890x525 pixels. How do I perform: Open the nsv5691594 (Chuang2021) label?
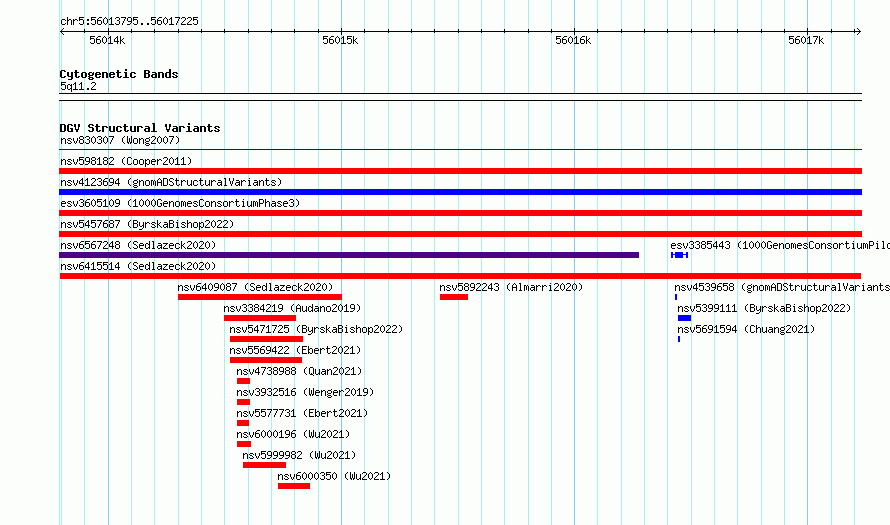click(x=746, y=329)
